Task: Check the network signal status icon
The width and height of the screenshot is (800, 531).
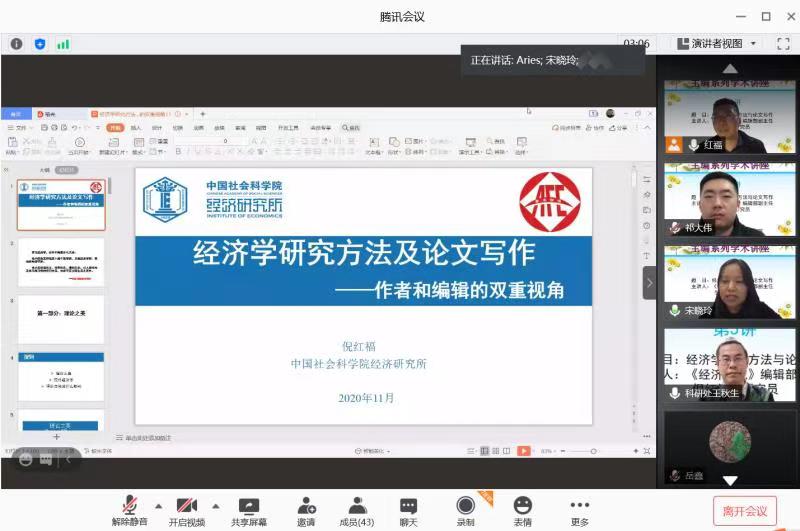Action: (x=63, y=44)
